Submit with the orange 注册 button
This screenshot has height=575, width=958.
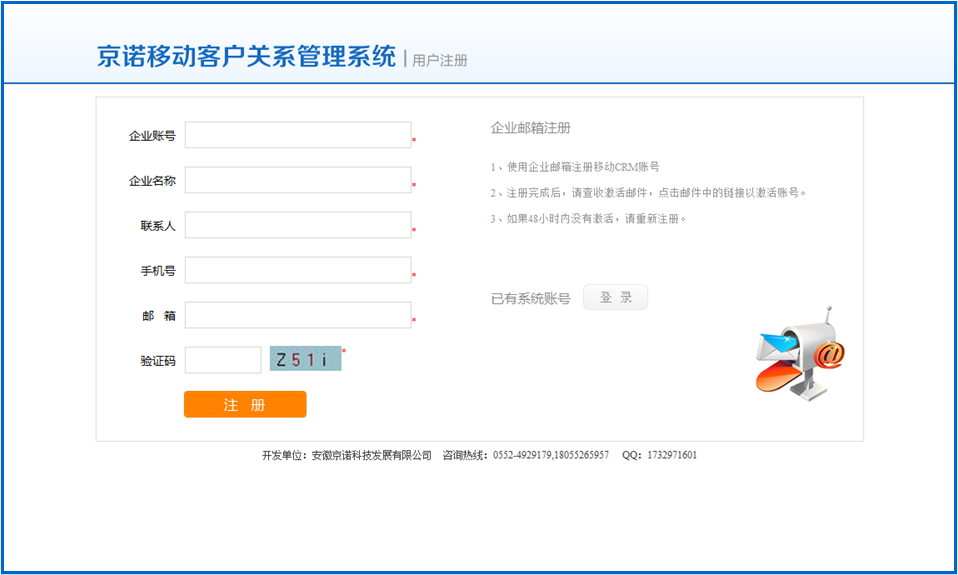(x=245, y=405)
